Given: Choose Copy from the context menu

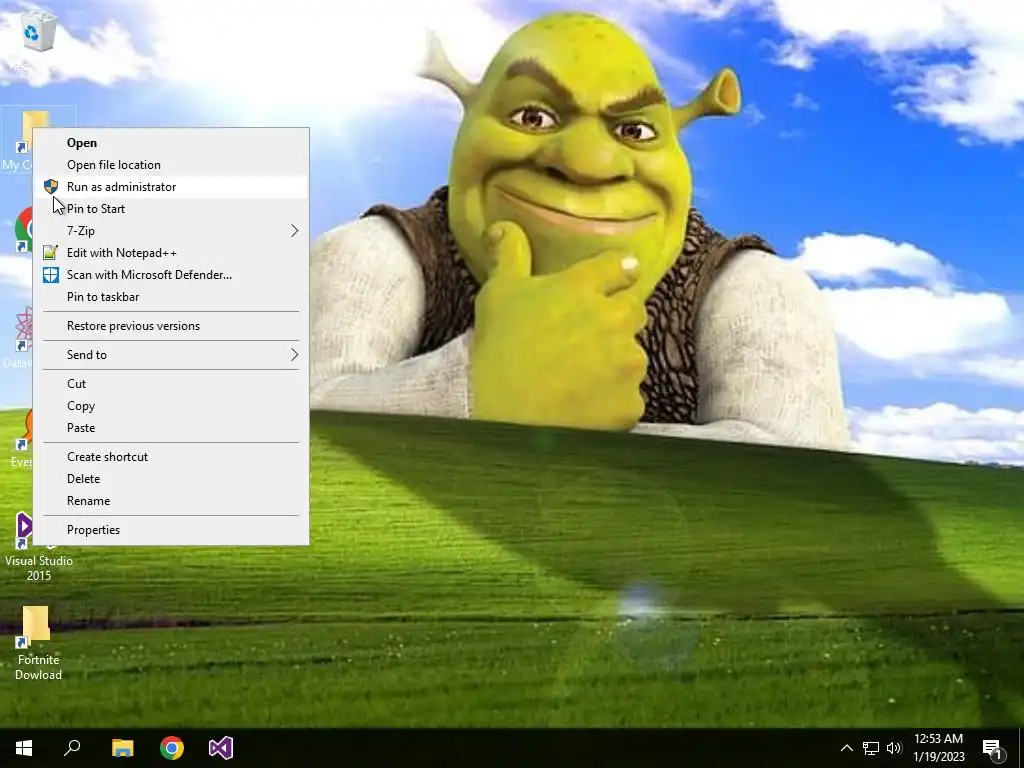Looking at the screenshot, I should pos(171,406).
